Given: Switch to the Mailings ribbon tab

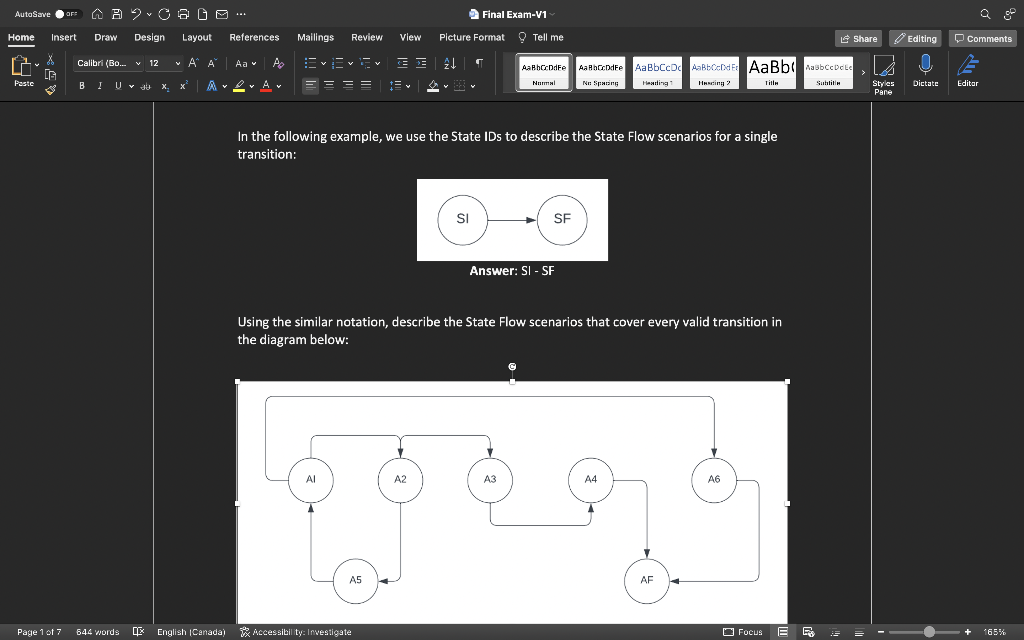Looking at the screenshot, I should [315, 36].
